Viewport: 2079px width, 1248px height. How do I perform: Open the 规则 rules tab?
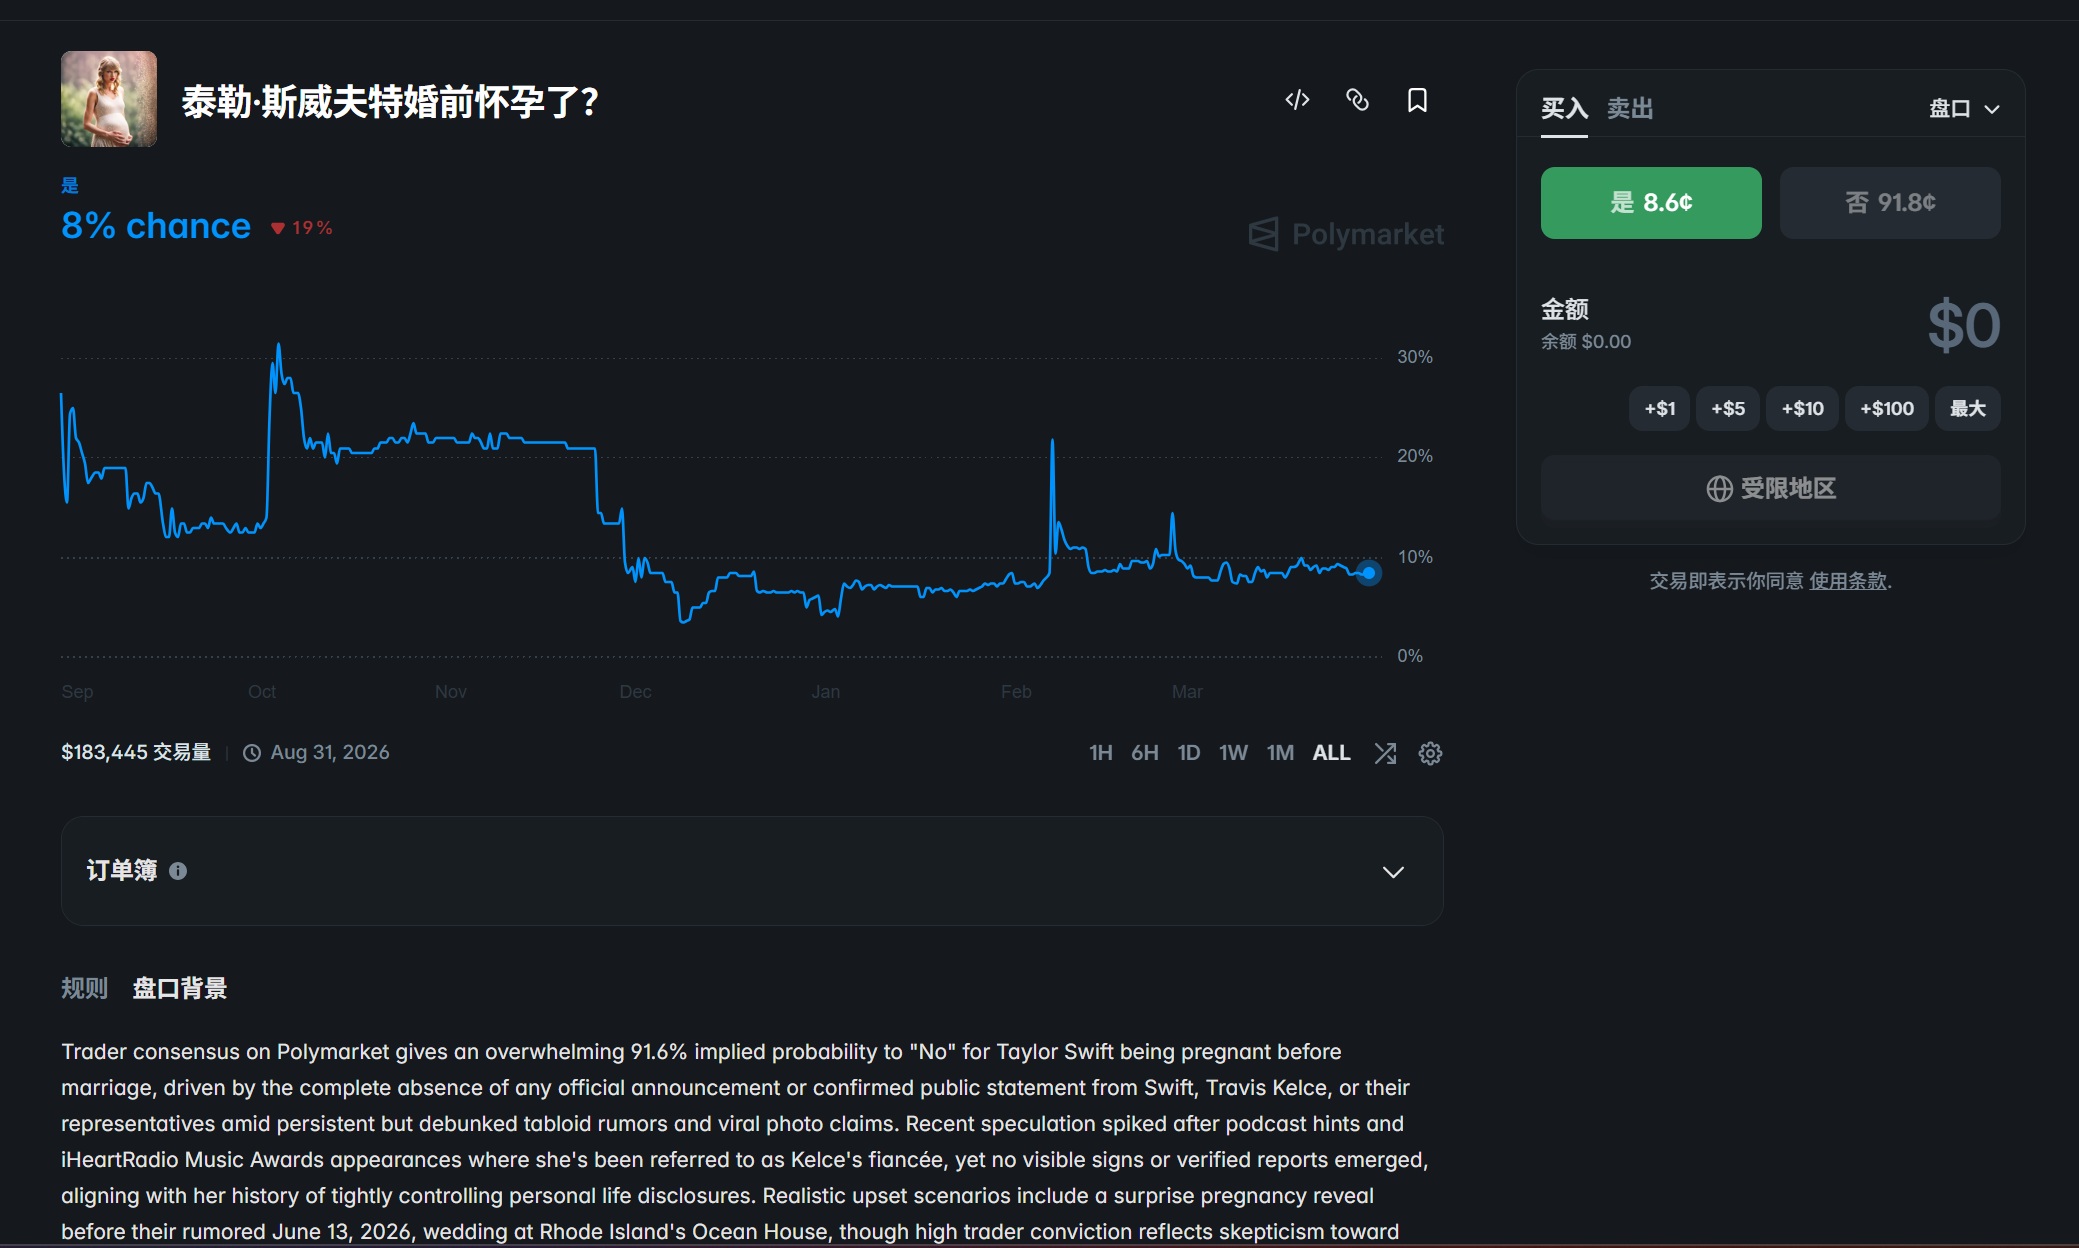84,988
